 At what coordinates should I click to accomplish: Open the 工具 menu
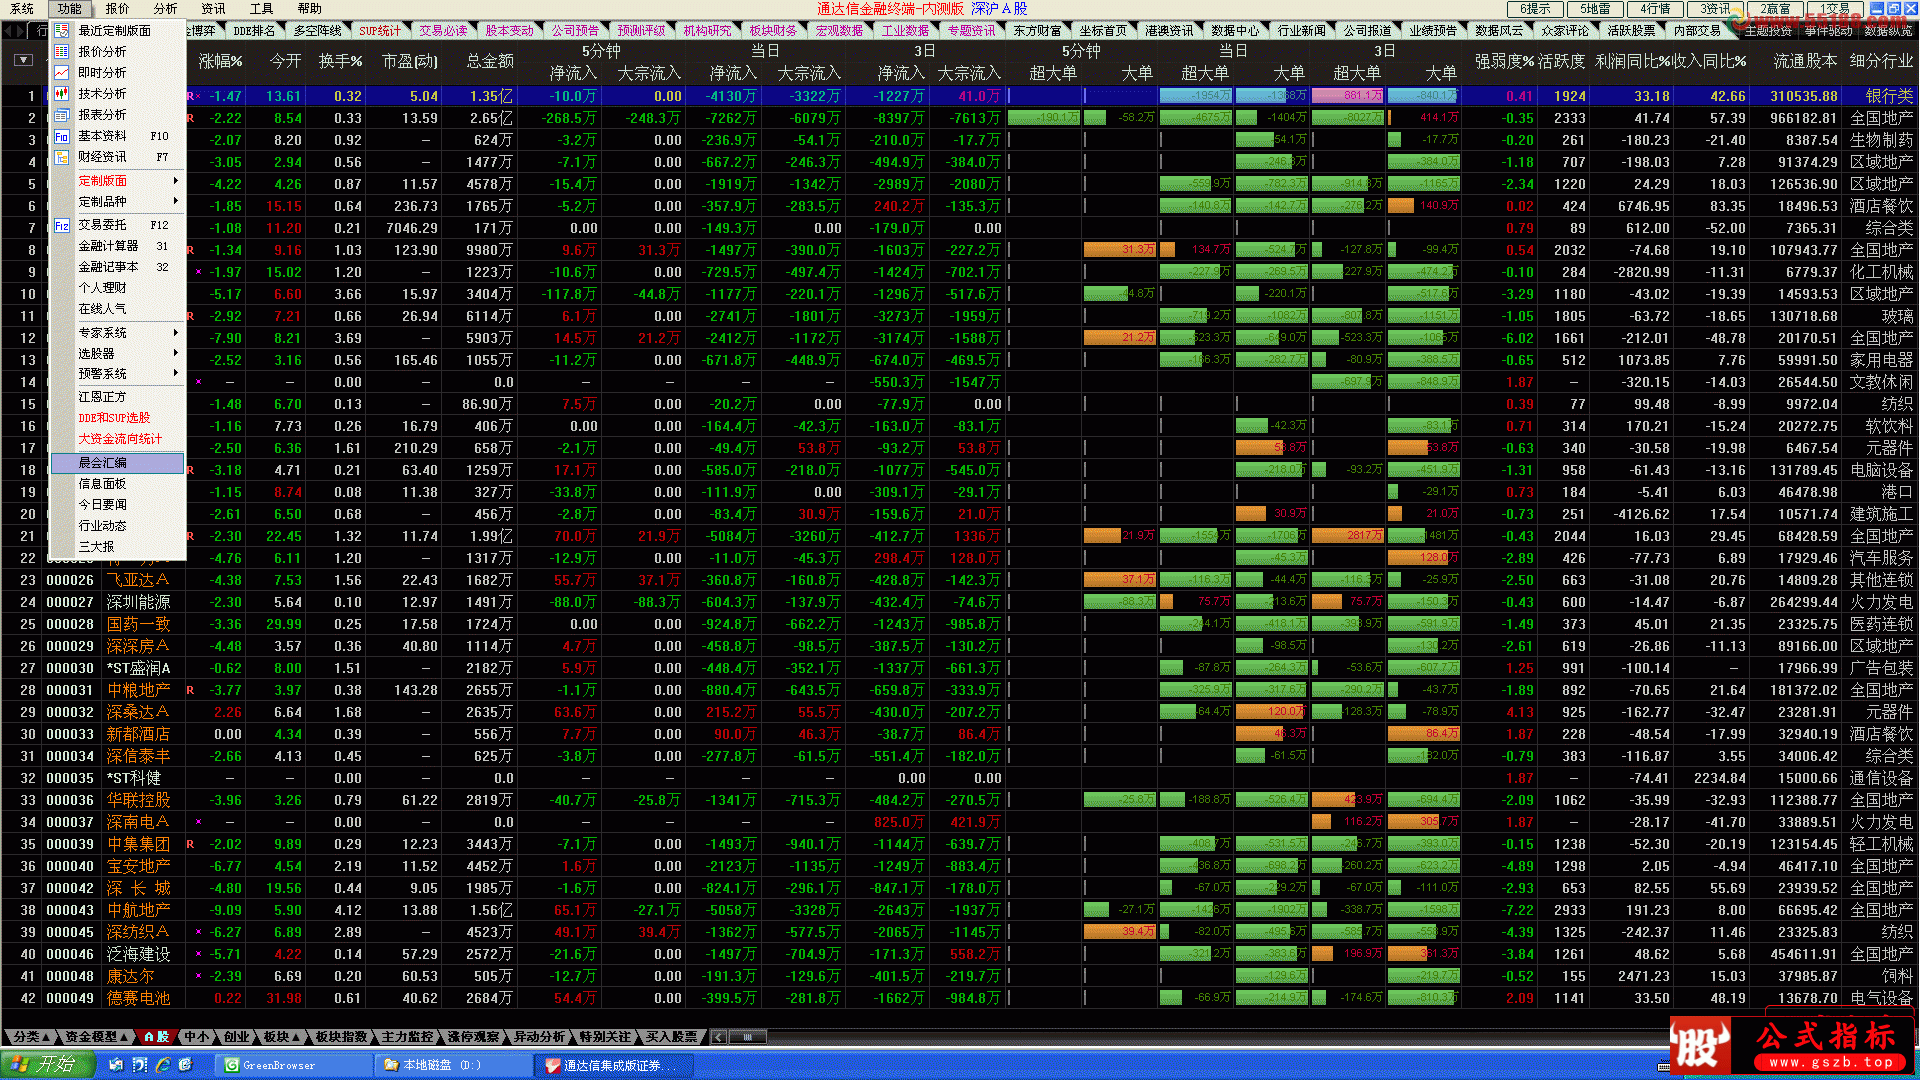[x=262, y=8]
